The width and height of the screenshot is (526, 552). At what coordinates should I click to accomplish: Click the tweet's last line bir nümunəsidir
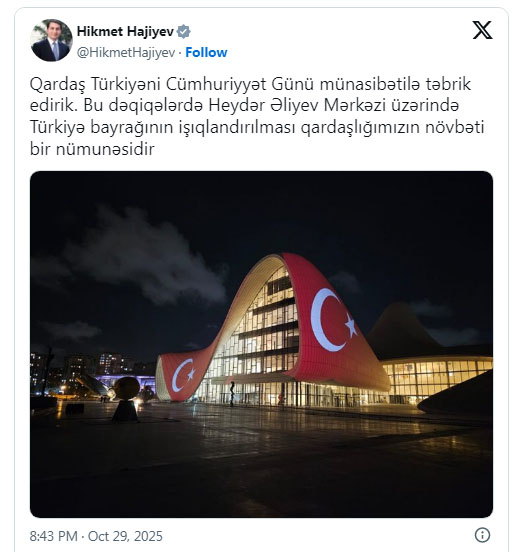tap(92, 149)
